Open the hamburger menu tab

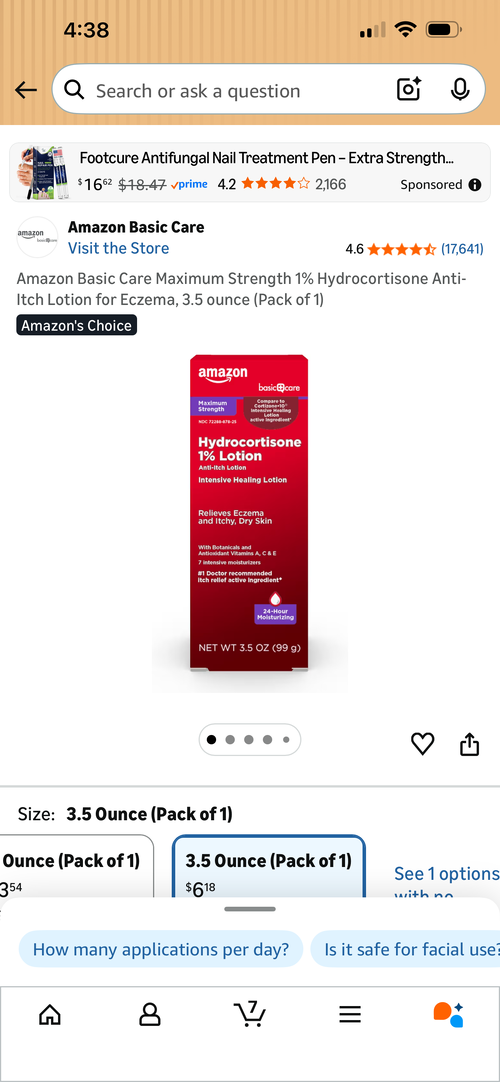pos(350,1014)
